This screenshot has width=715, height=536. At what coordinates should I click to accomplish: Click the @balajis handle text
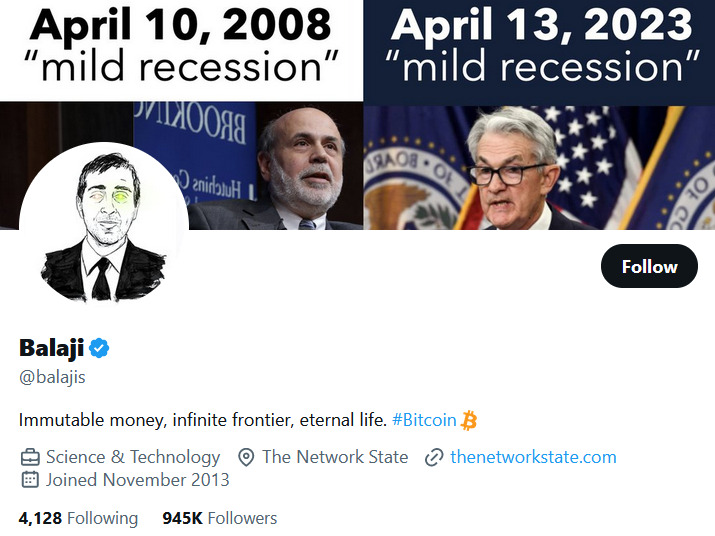tap(52, 378)
